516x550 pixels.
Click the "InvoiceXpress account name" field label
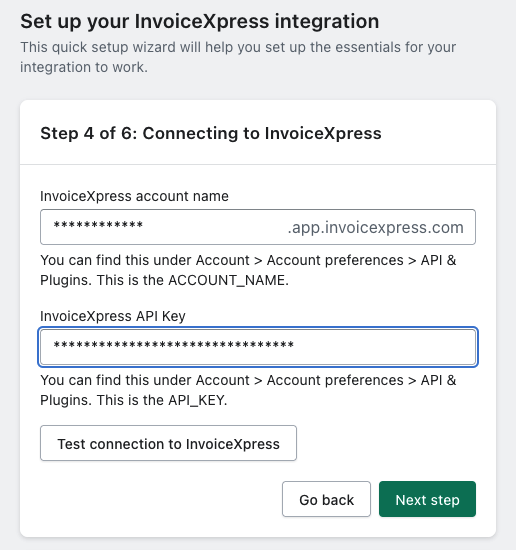click(x=134, y=196)
